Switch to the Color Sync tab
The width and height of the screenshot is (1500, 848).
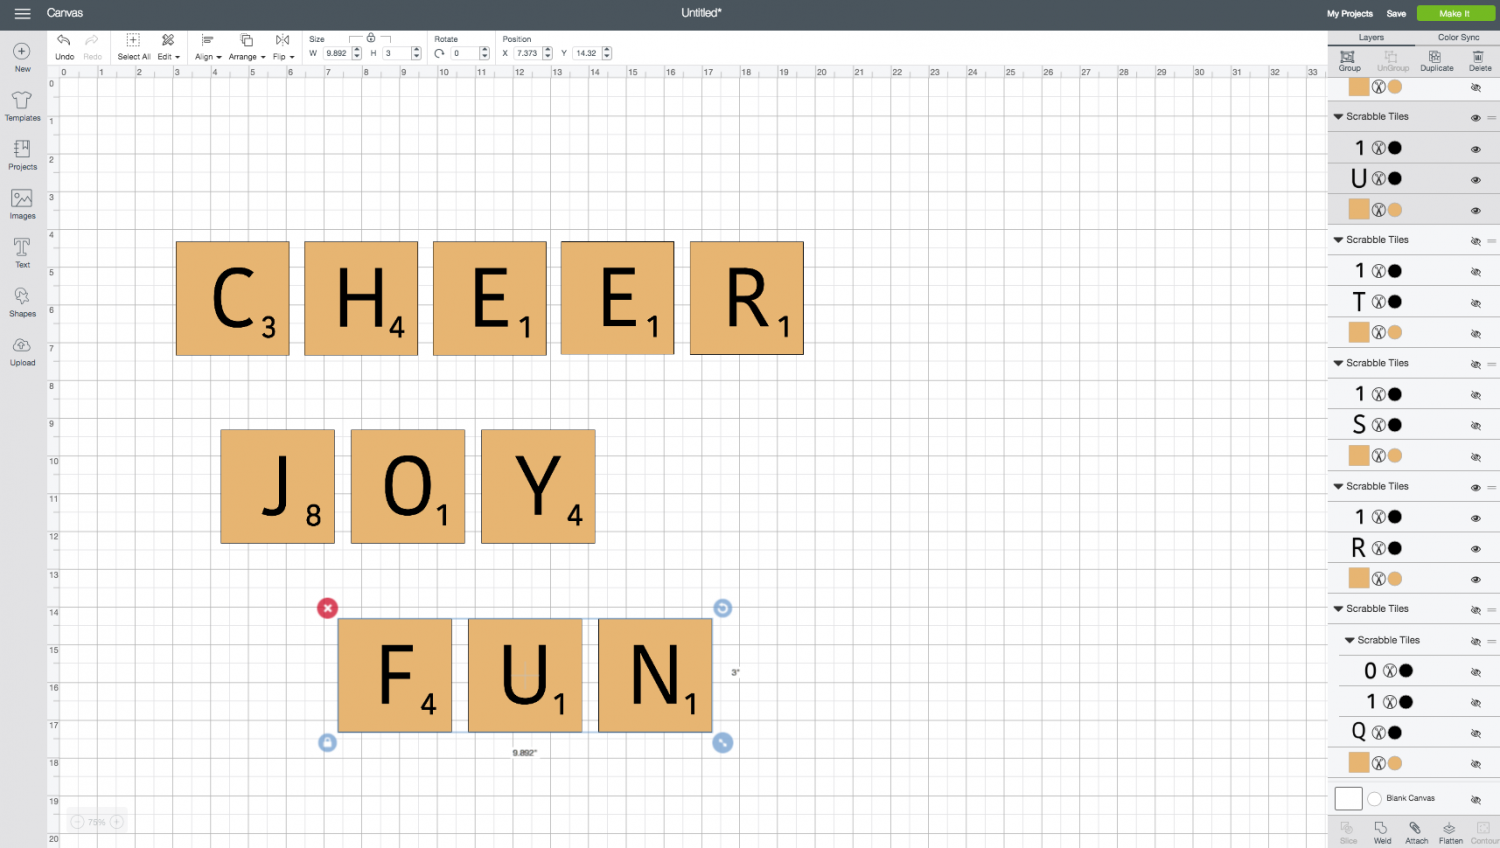point(1458,37)
